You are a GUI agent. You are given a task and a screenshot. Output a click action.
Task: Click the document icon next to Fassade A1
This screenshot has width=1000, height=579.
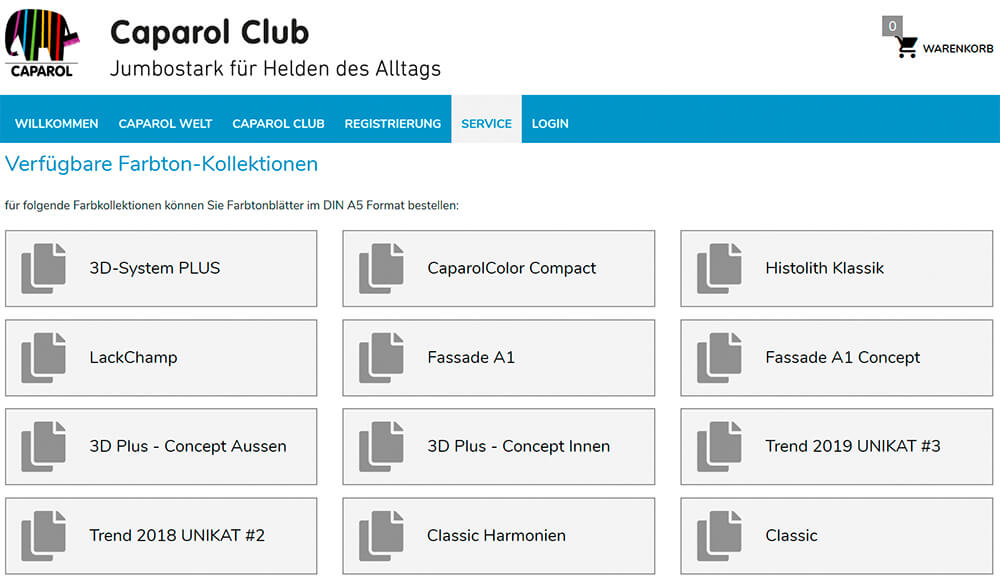(x=381, y=358)
